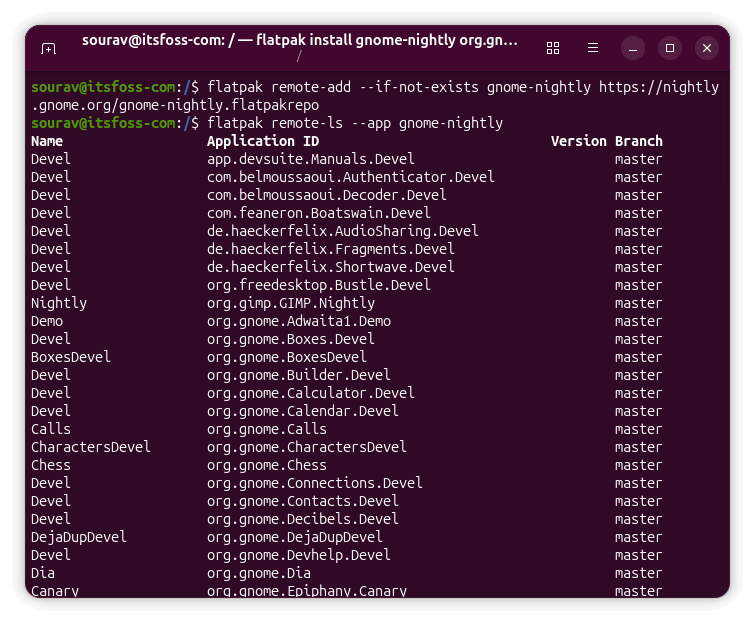The height and width of the screenshot is (623, 755).
Task: Click the terminal window title text
Action: point(299,40)
